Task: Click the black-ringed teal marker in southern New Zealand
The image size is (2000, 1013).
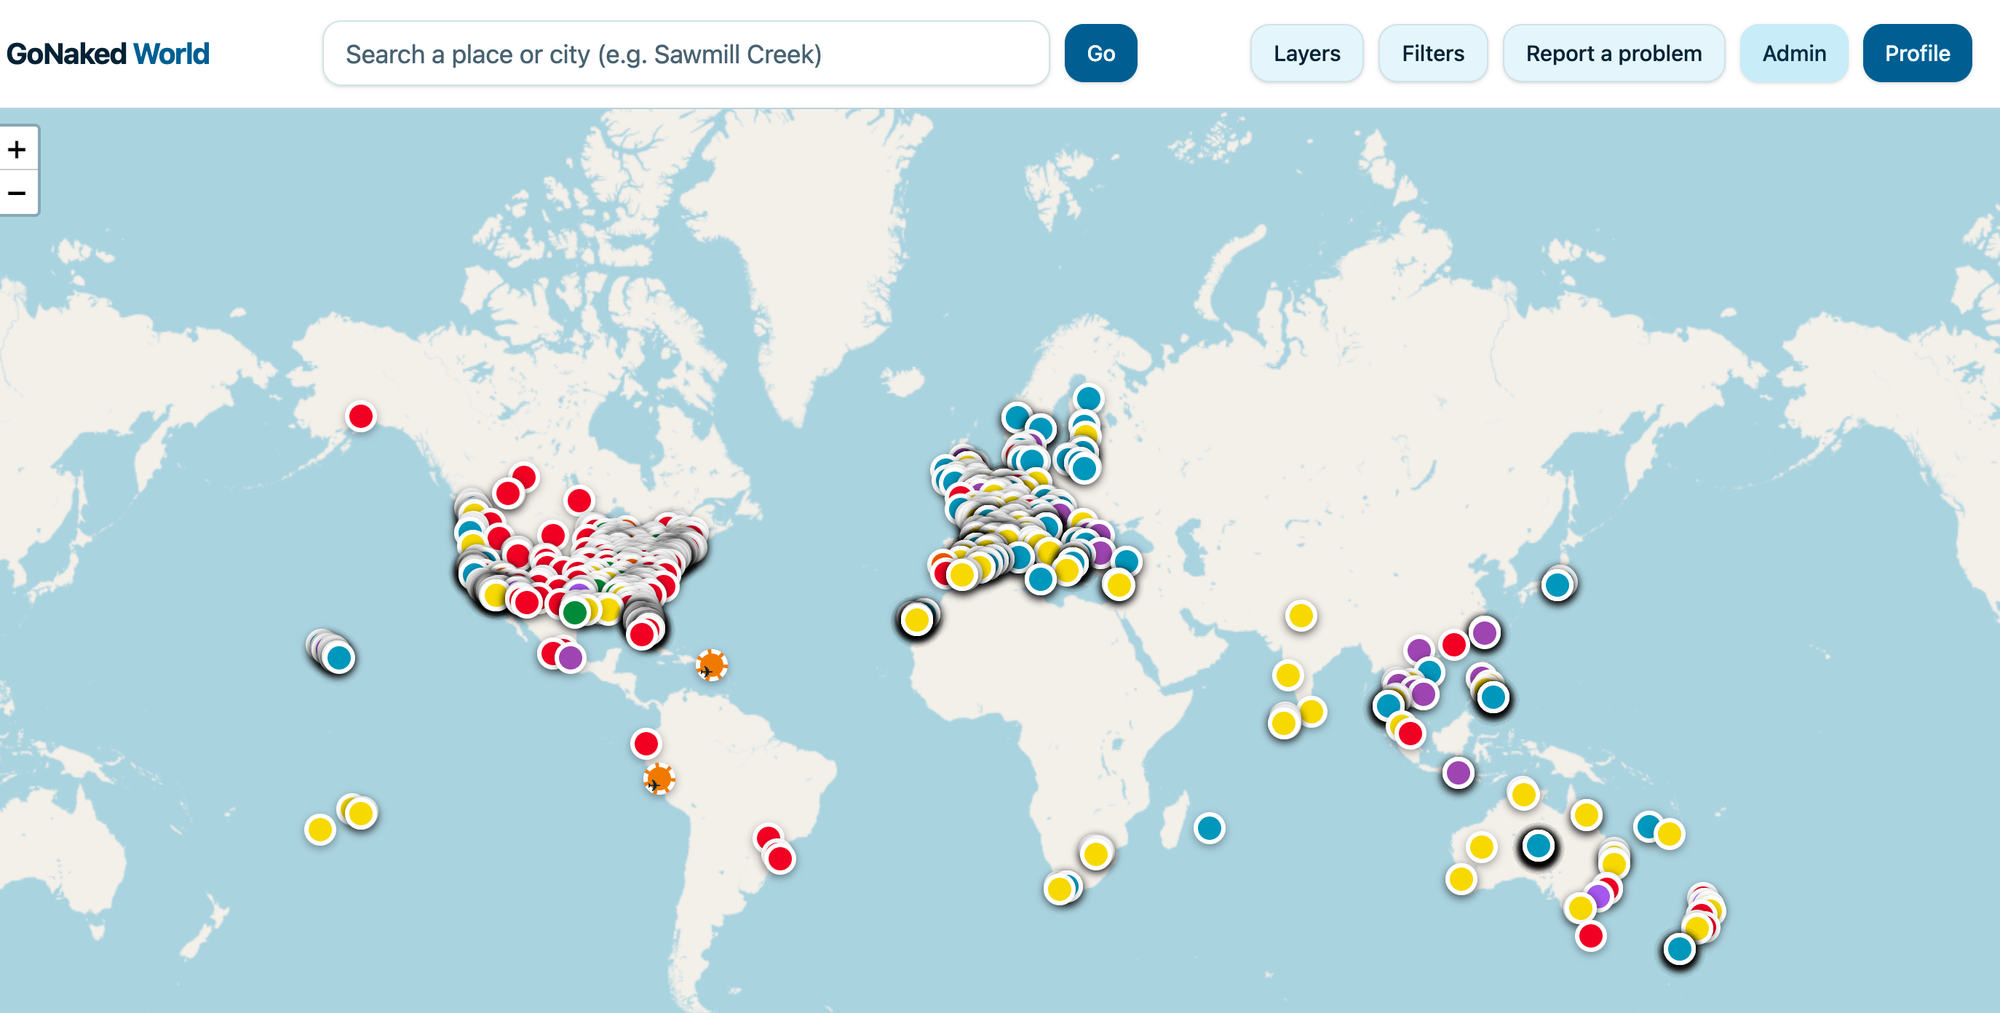Action: 1680,949
